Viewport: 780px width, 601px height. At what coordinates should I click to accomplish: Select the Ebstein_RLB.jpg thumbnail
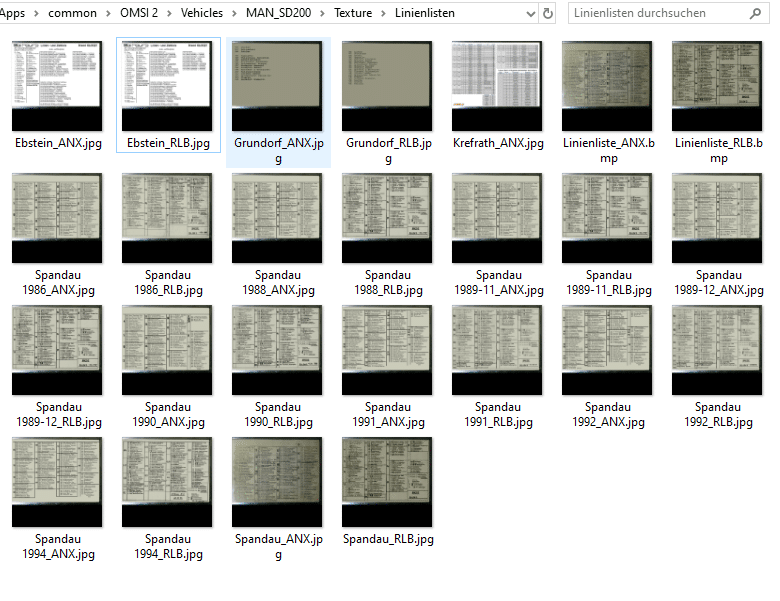point(167,86)
